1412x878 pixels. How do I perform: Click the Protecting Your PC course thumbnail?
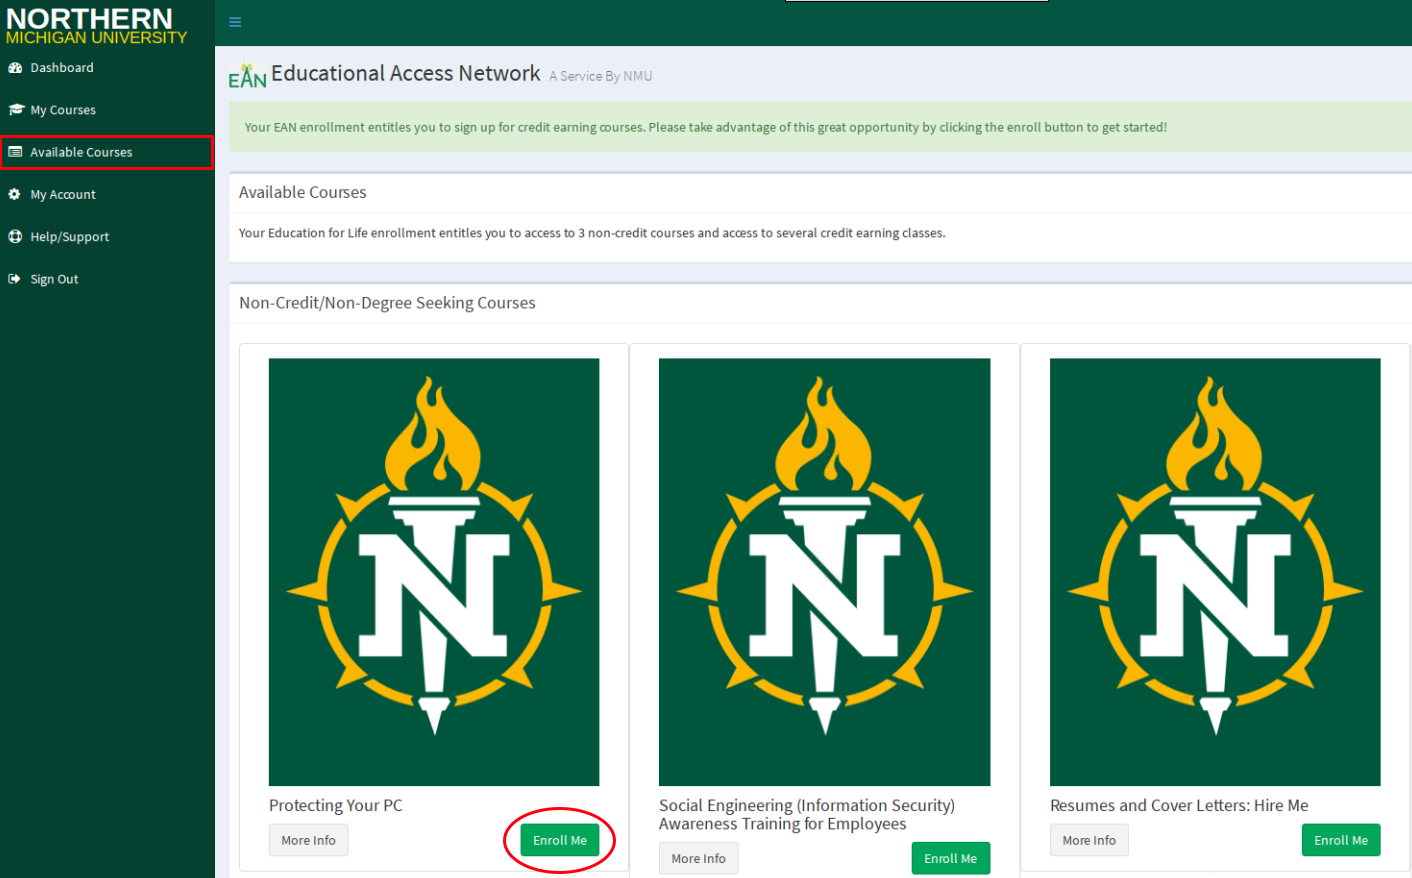tap(434, 571)
